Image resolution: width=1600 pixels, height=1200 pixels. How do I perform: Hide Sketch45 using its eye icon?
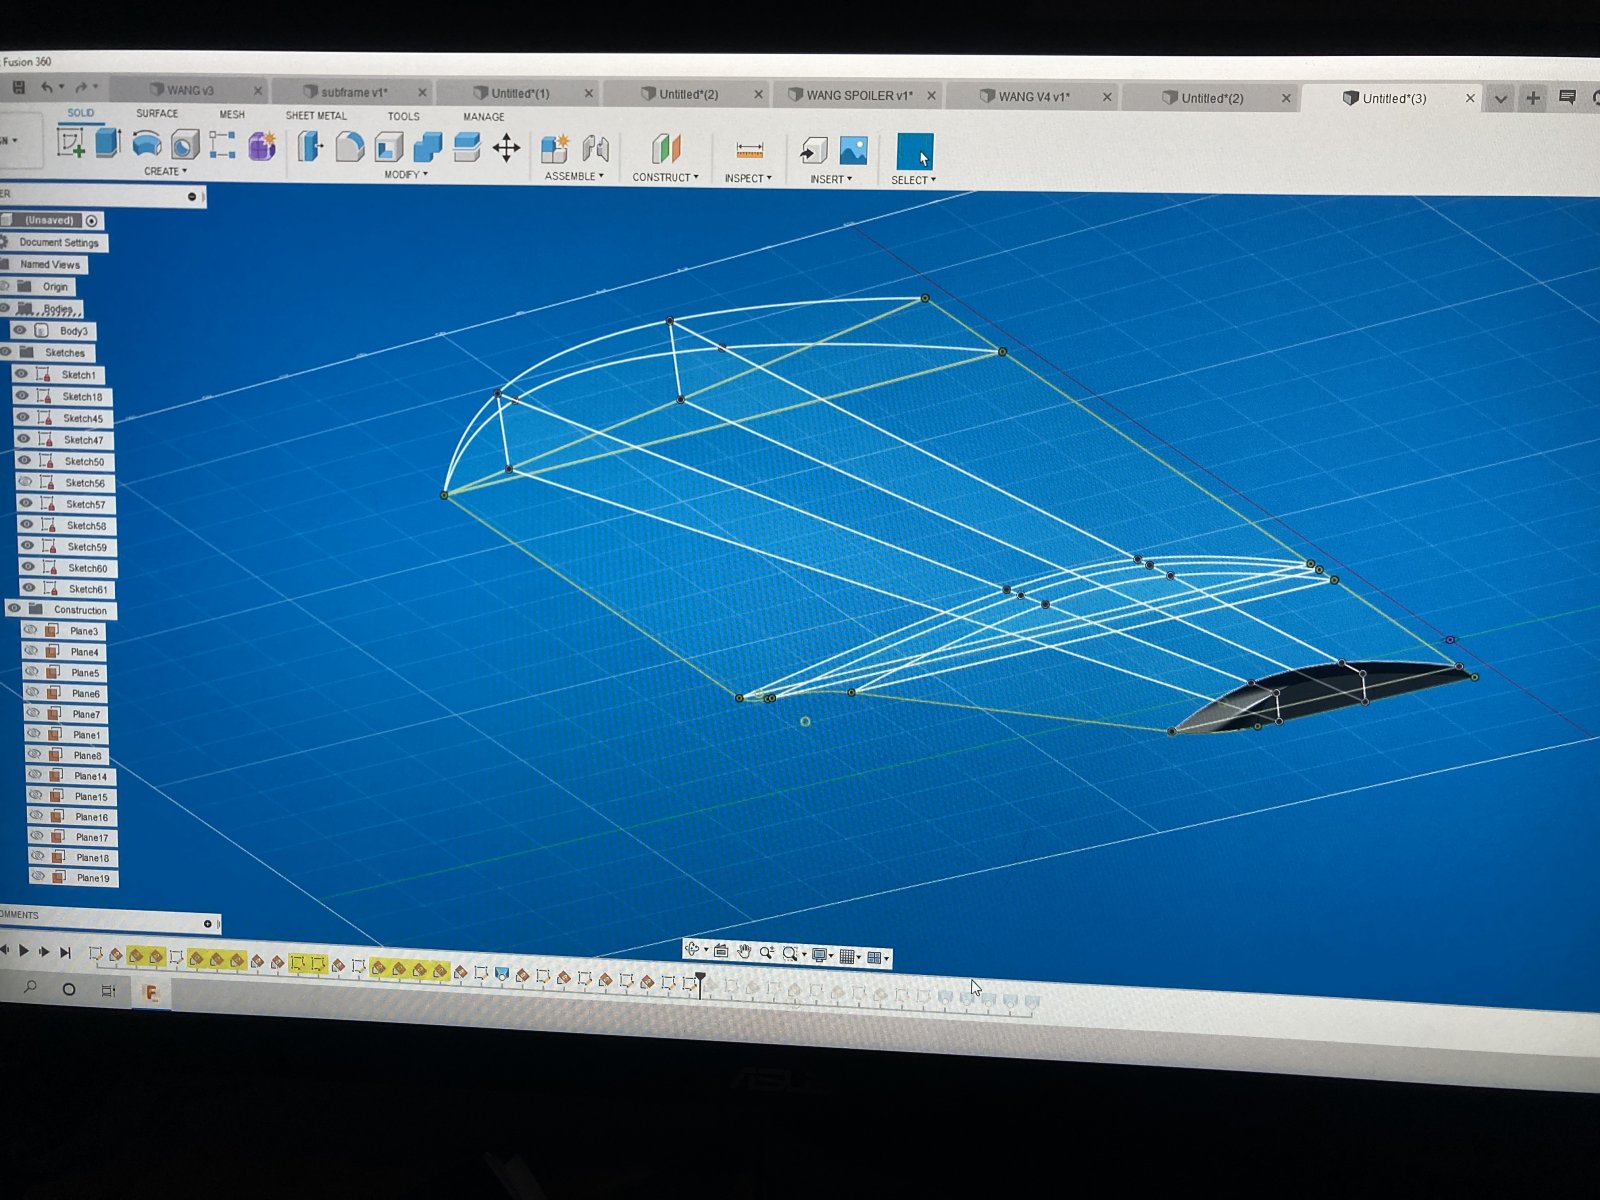click(x=23, y=417)
